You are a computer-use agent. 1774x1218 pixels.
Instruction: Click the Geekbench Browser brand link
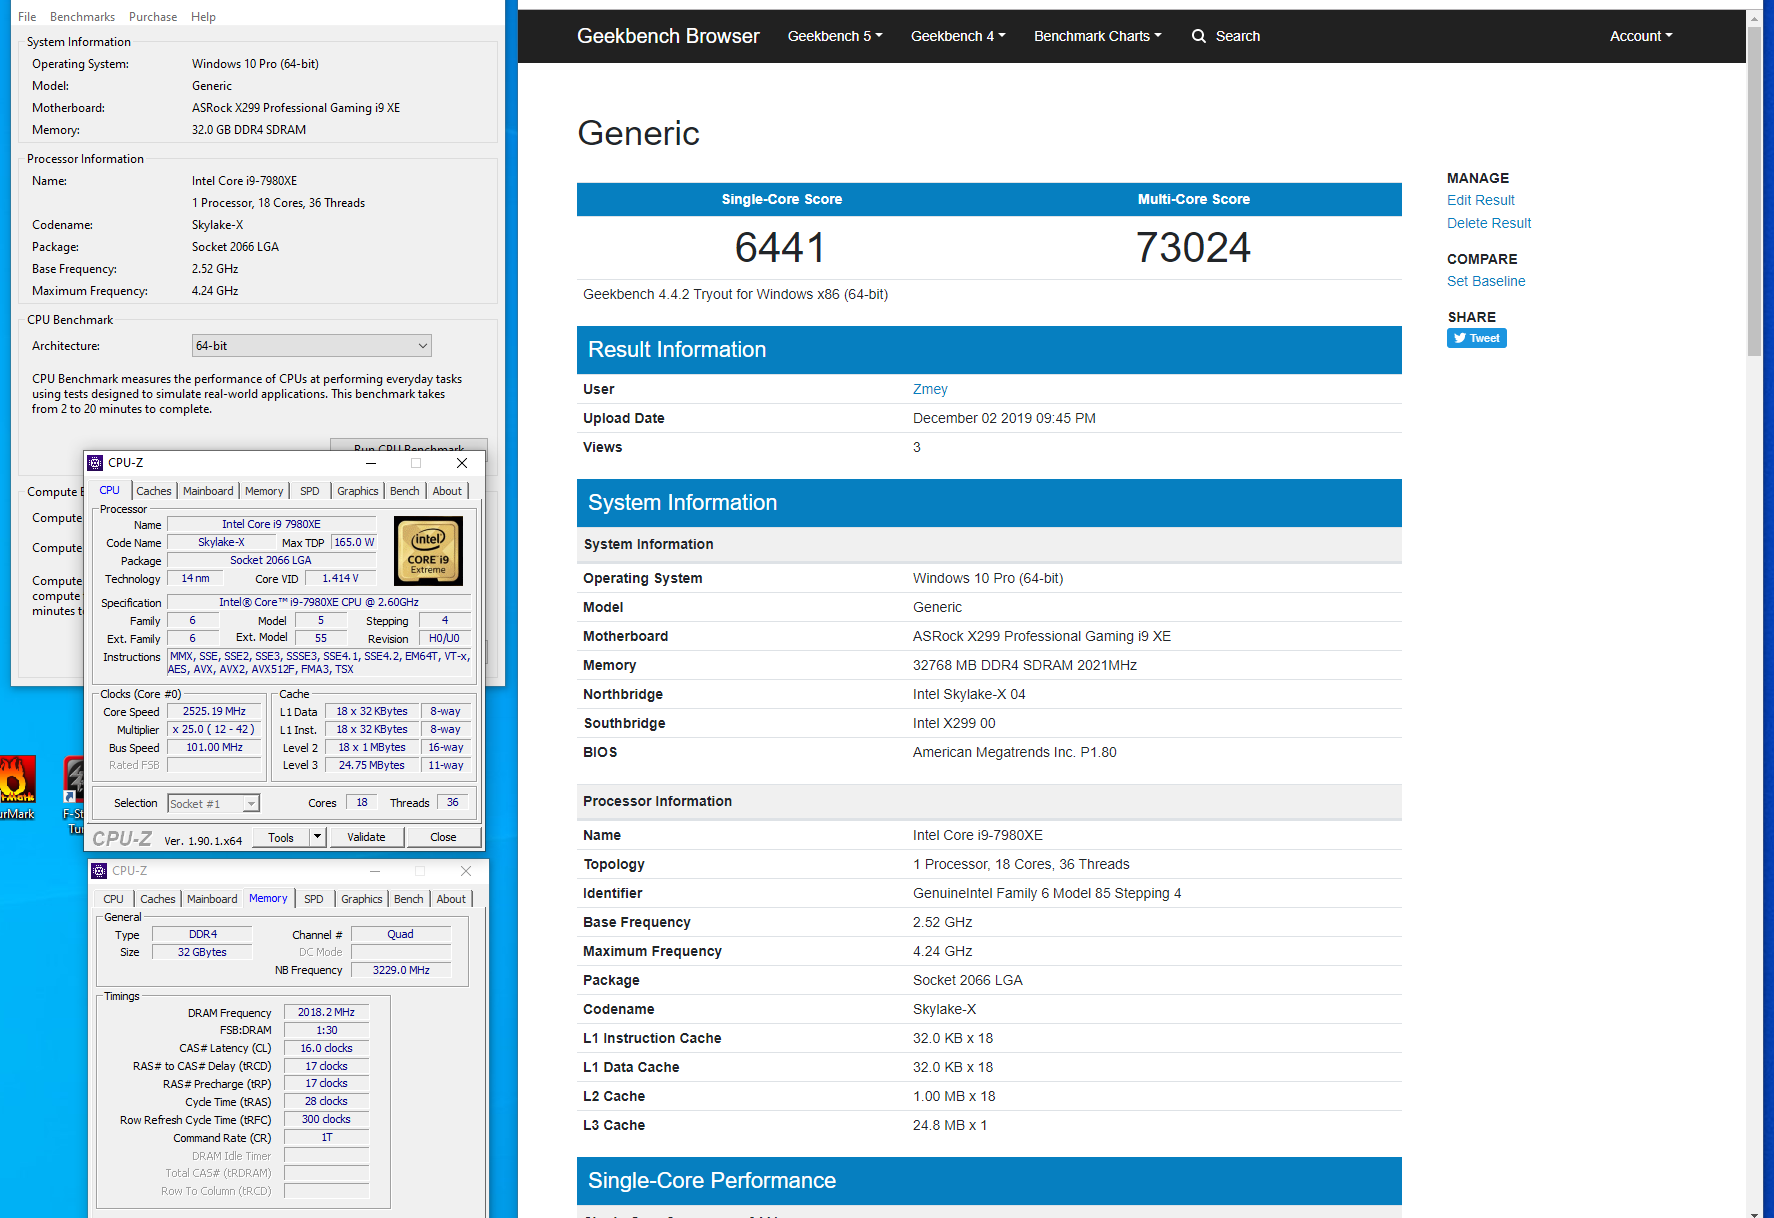668,36
